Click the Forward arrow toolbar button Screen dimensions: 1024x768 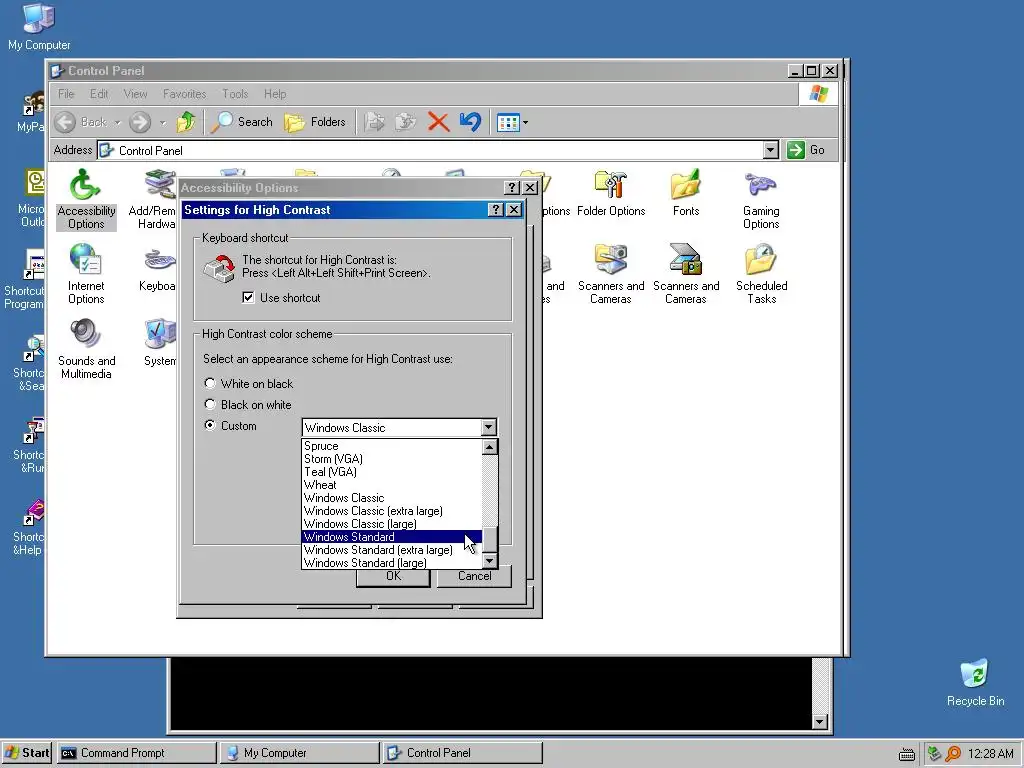[x=140, y=122]
